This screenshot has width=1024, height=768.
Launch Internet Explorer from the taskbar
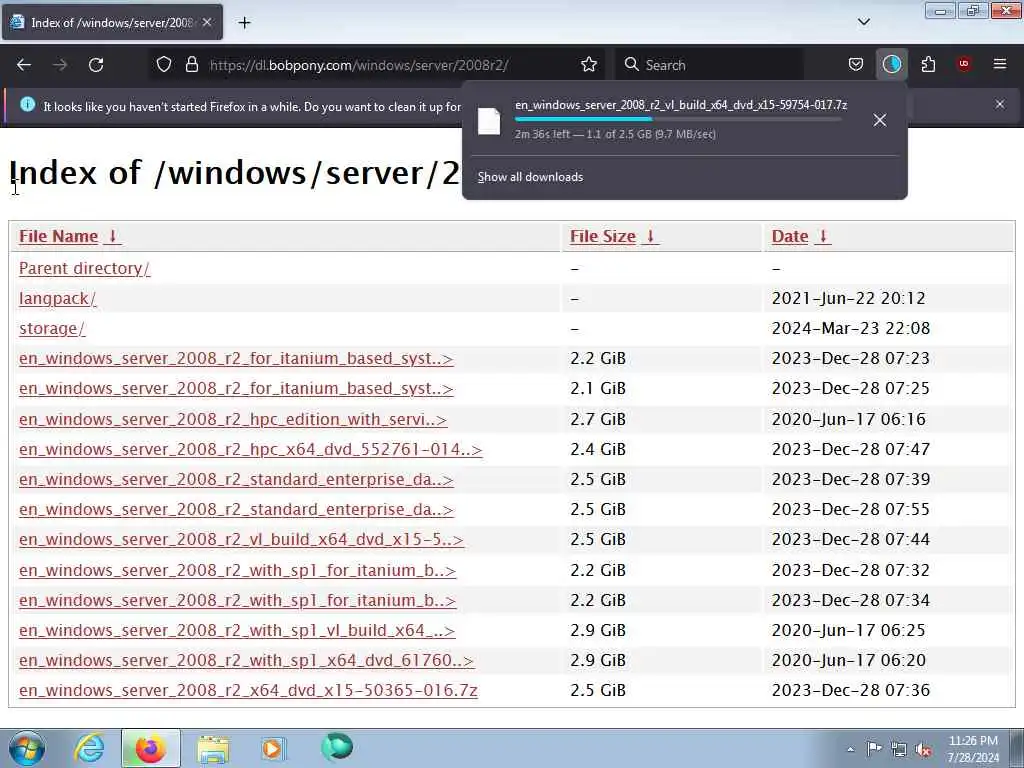[89, 748]
